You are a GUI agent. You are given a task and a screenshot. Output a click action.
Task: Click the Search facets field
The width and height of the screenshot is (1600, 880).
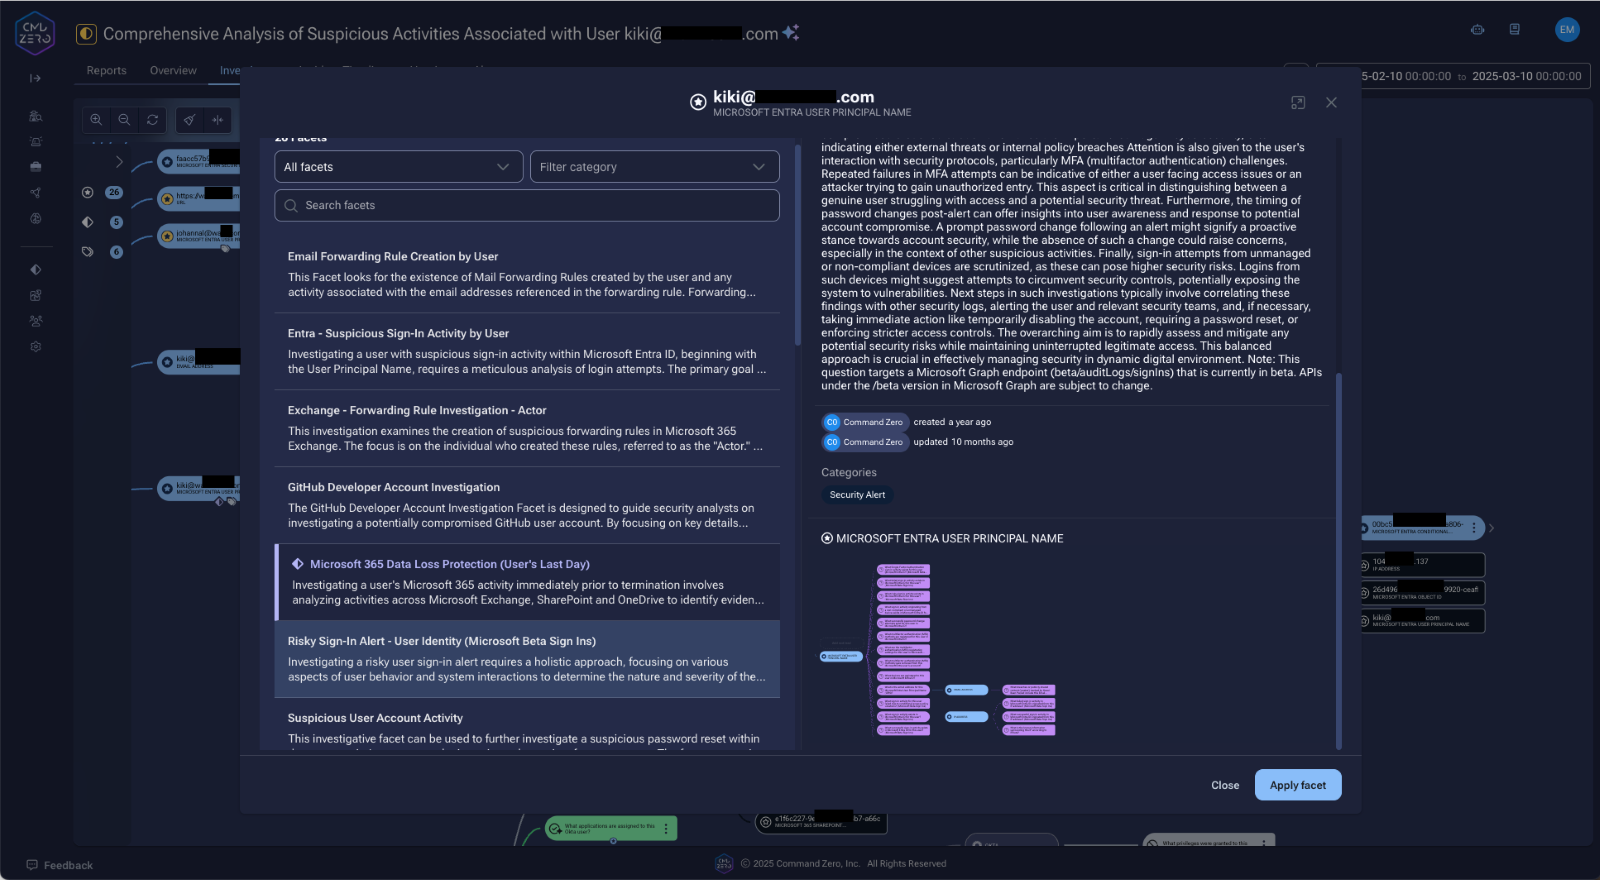(x=527, y=205)
